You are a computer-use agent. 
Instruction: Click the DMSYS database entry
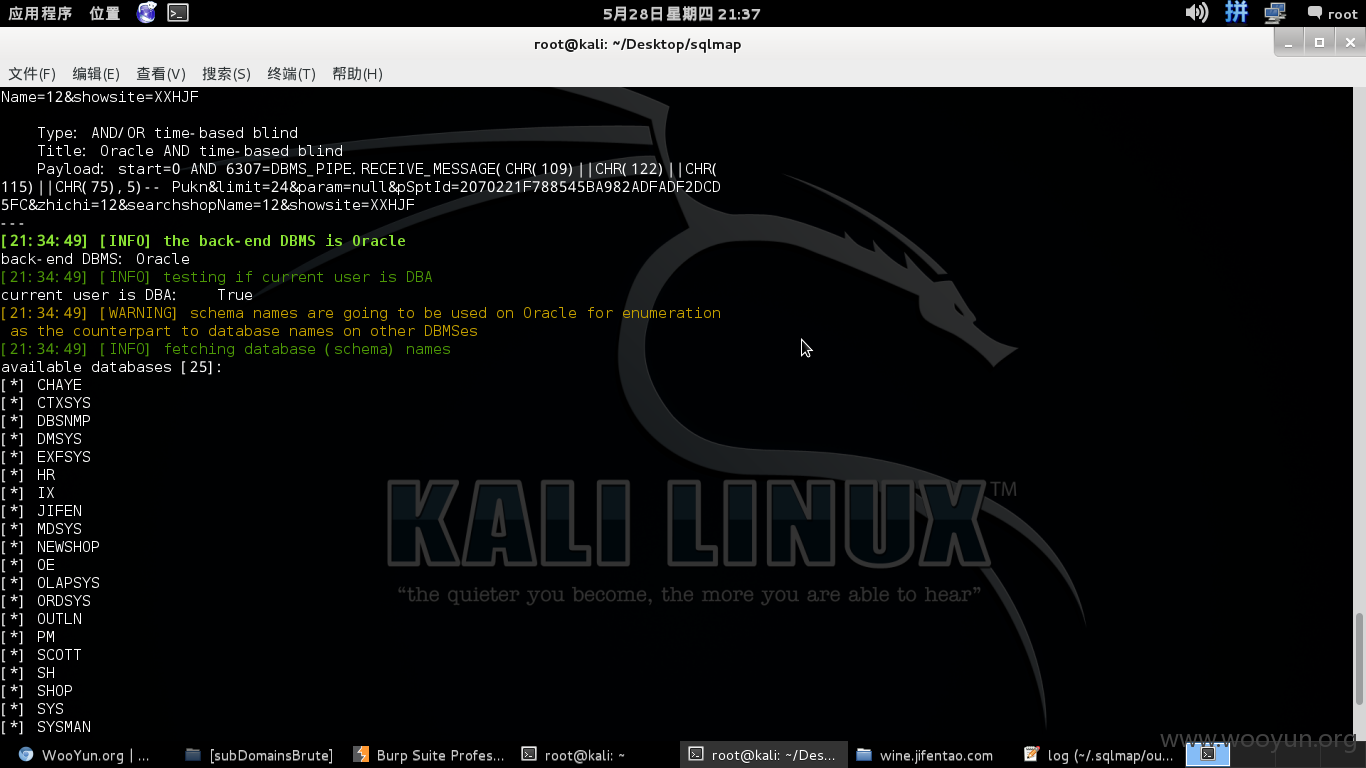click(41, 439)
